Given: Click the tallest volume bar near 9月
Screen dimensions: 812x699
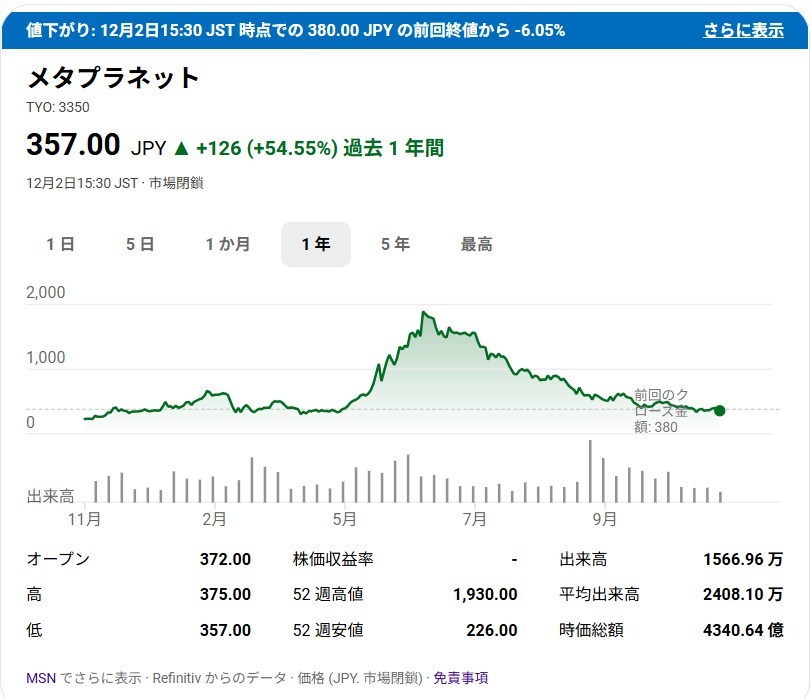Looking at the screenshot, I should click(x=590, y=470).
